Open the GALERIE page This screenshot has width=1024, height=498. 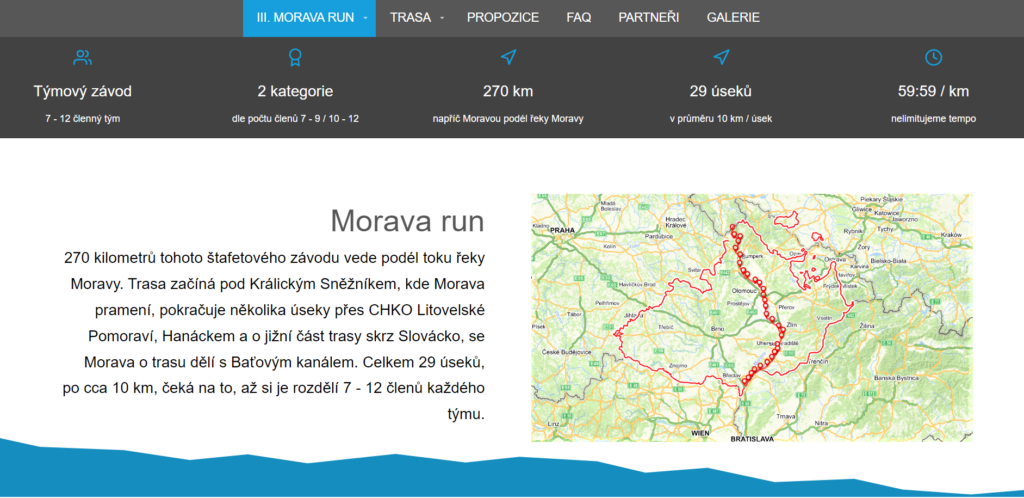[x=733, y=18]
